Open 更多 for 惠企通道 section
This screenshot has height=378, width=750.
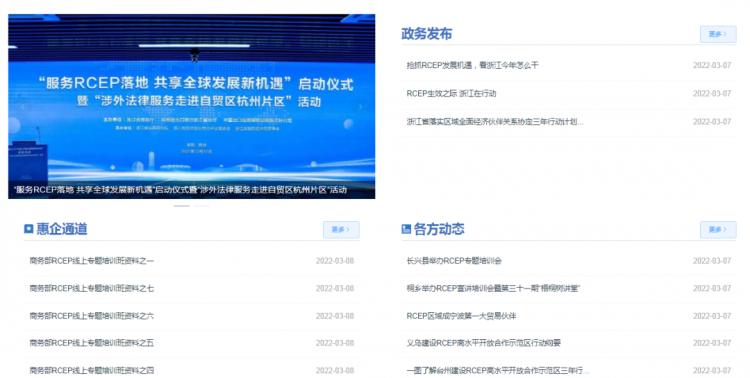tap(341, 230)
